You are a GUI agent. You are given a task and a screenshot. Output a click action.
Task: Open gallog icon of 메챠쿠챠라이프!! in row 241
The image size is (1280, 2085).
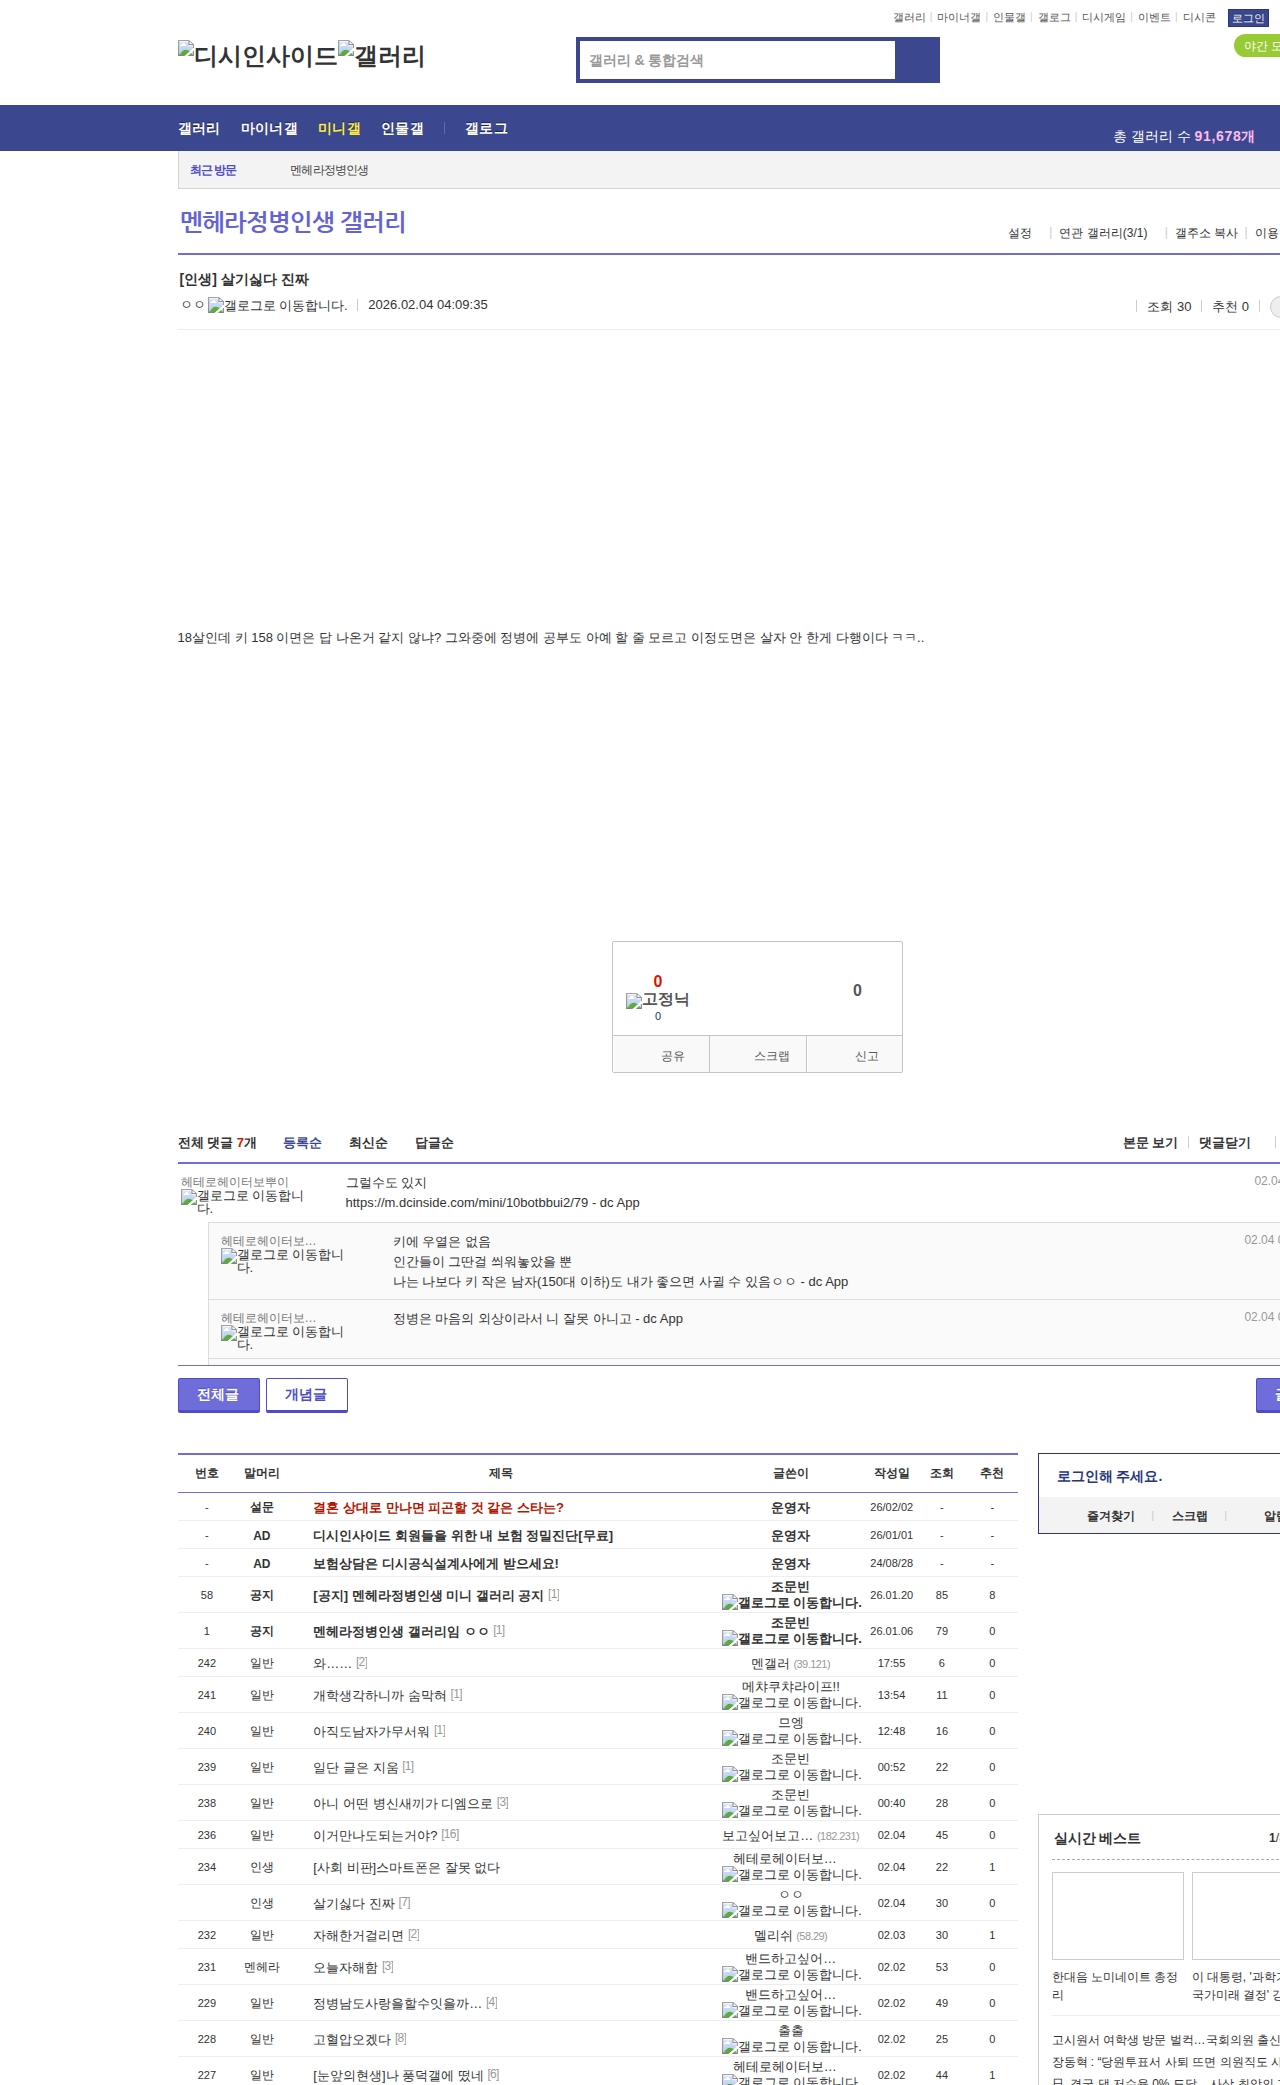(x=791, y=1703)
